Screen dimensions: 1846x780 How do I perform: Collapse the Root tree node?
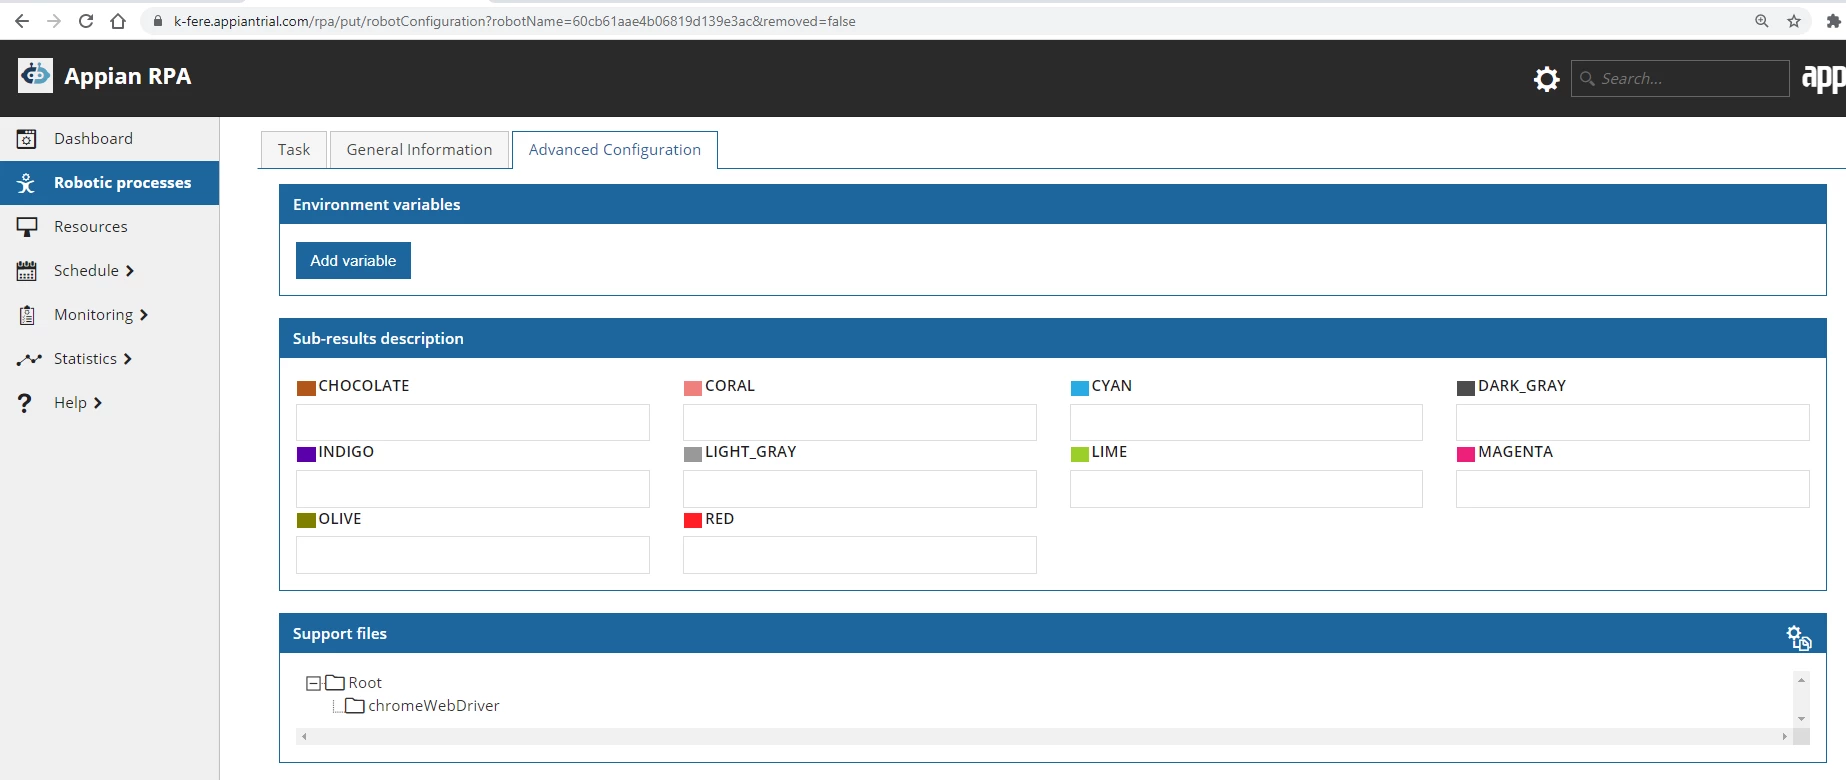[x=313, y=683]
